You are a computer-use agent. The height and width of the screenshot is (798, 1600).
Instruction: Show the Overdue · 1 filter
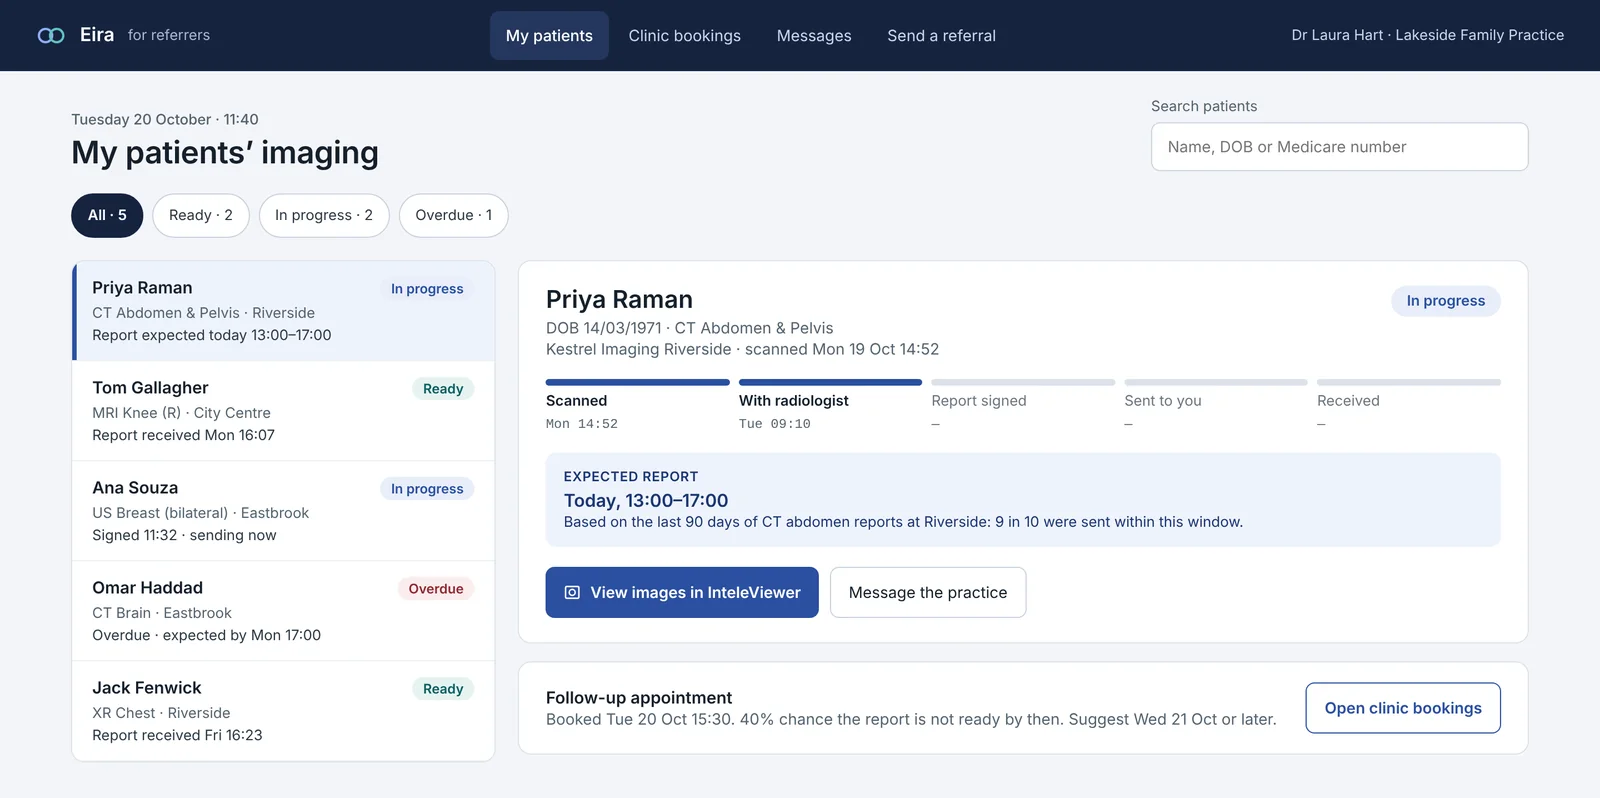click(454, 215)
